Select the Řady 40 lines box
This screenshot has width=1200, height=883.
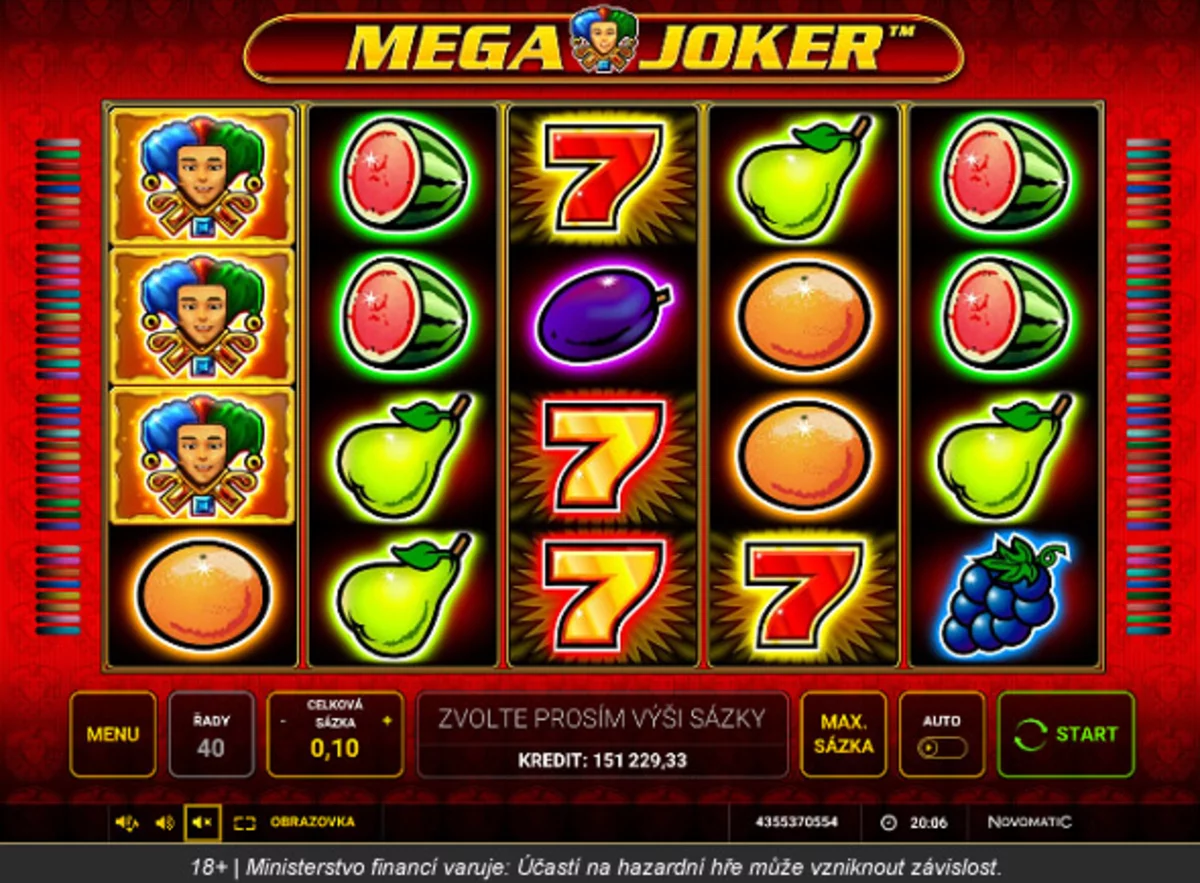click(211, 734)
